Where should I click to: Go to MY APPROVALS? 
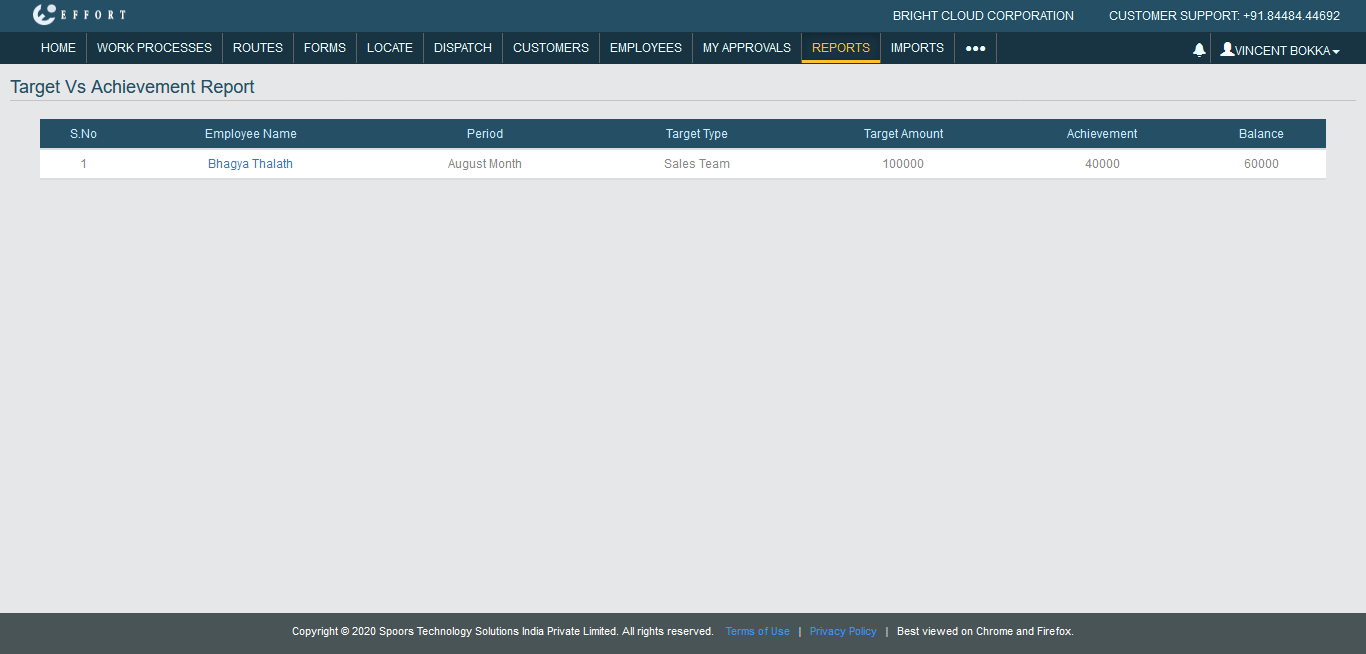pos(747,48)
